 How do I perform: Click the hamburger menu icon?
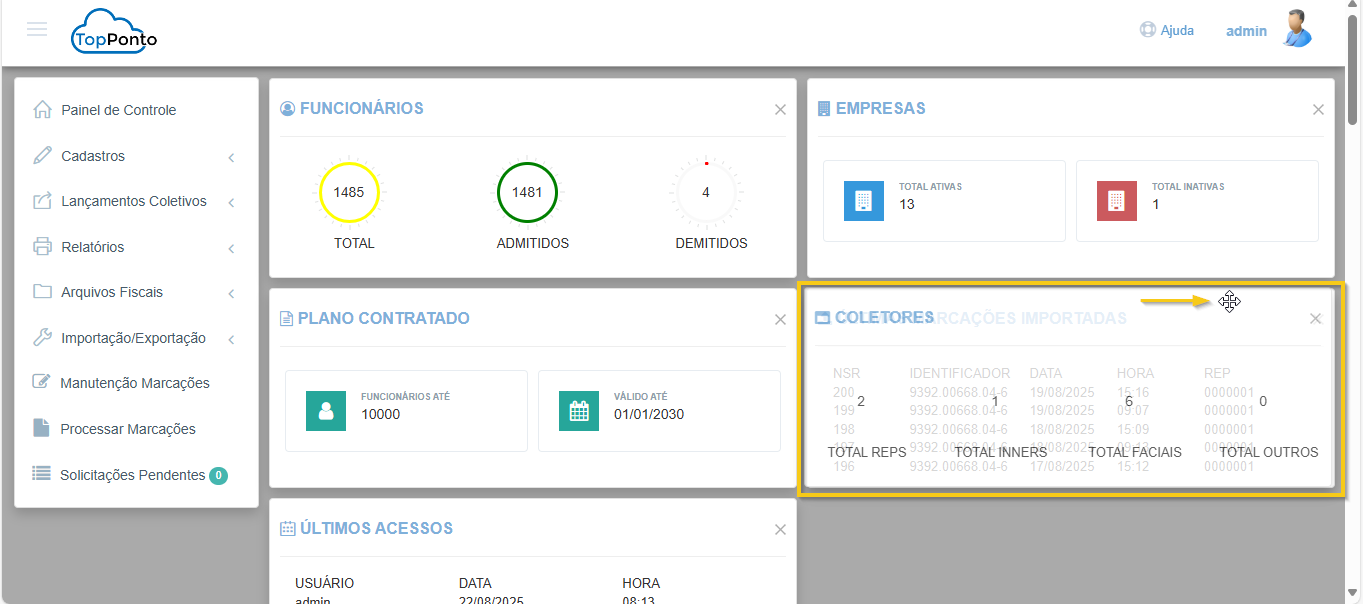[x=37, y=29]
